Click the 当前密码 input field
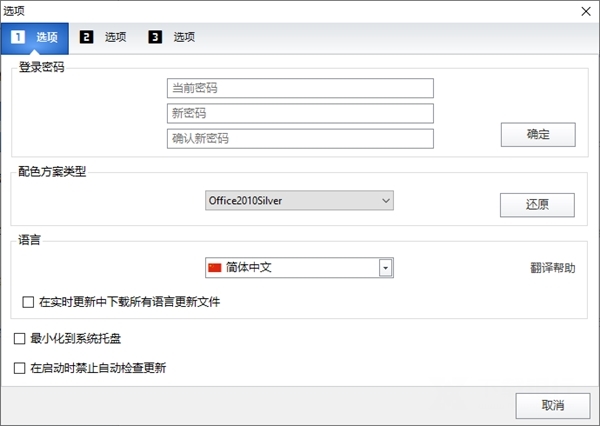Image resolution: width=600 pixels, height=426 pixels. (x=300, y=88)
